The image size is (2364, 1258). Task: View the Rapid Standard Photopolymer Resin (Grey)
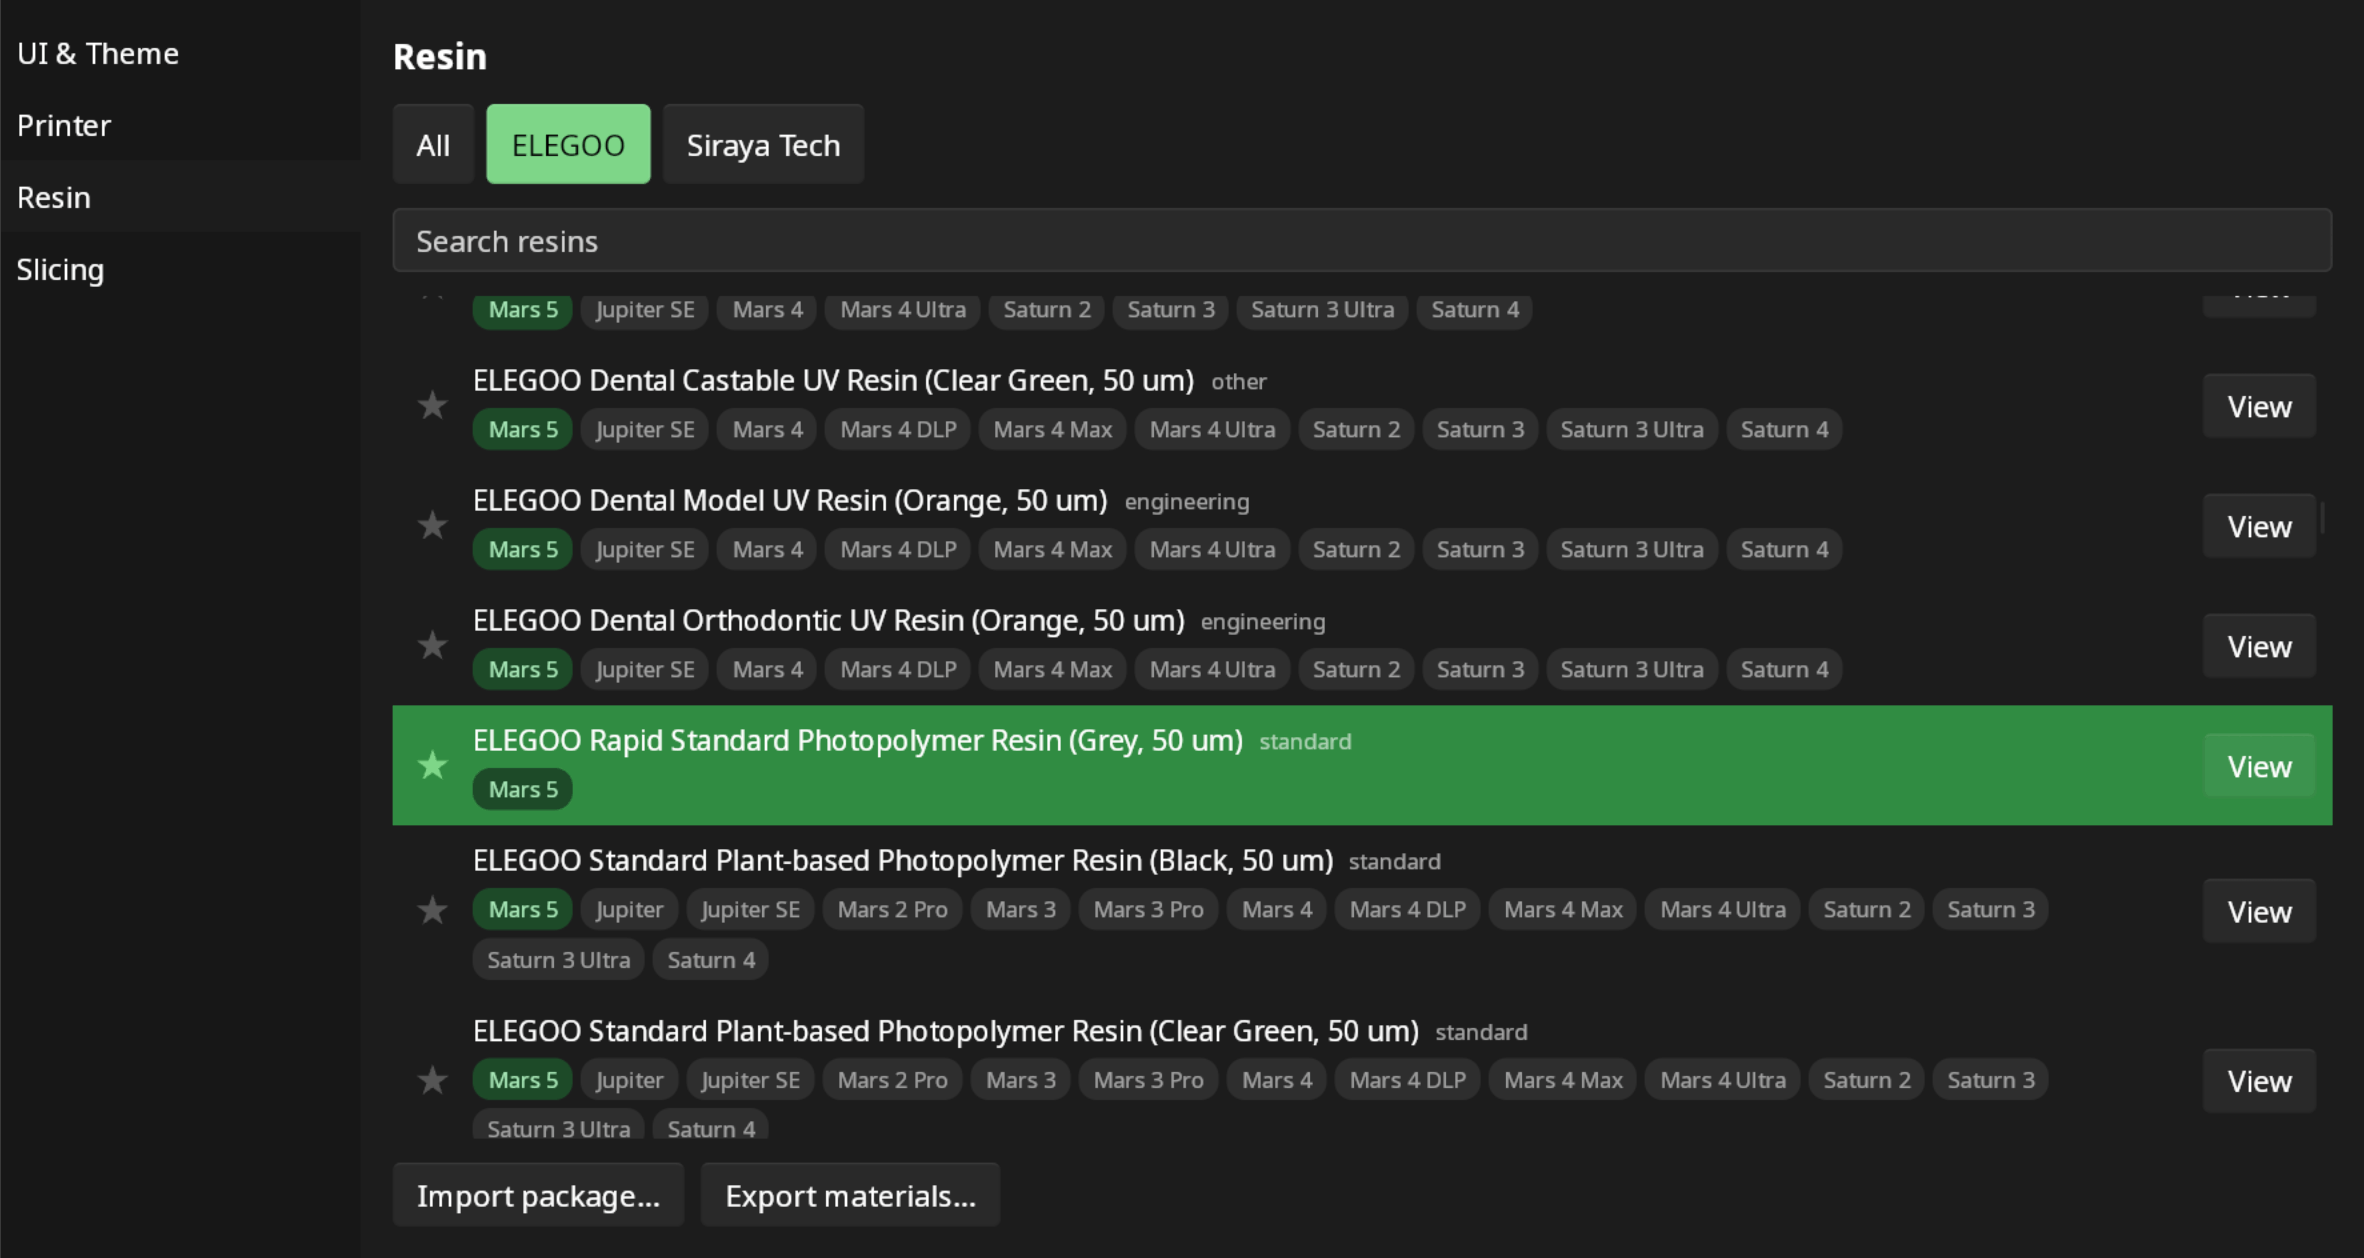2259,766
